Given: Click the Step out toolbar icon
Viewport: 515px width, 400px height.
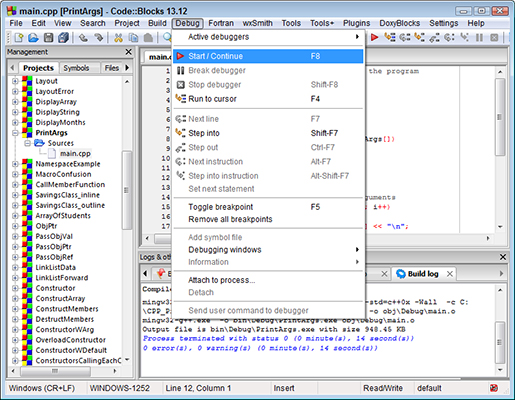Looking at the screenshot, I should tap(434, 37).
